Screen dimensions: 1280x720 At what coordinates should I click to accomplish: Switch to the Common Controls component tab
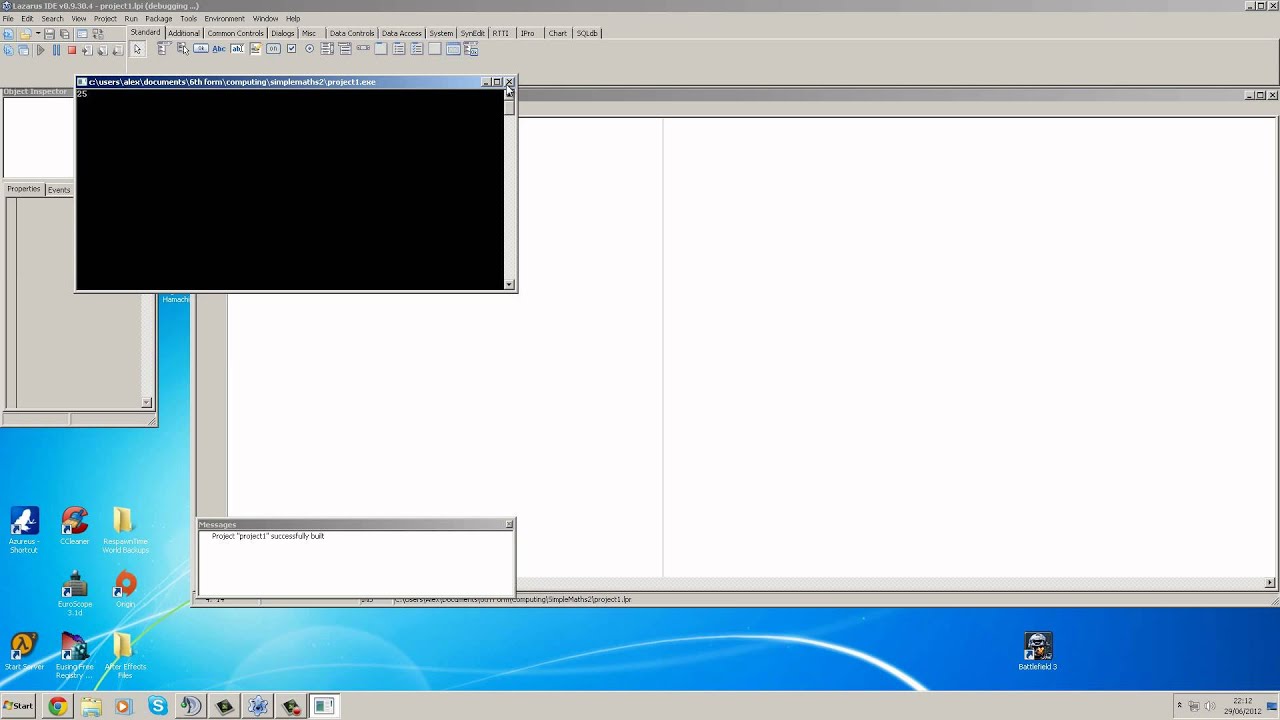click(235, 33)
